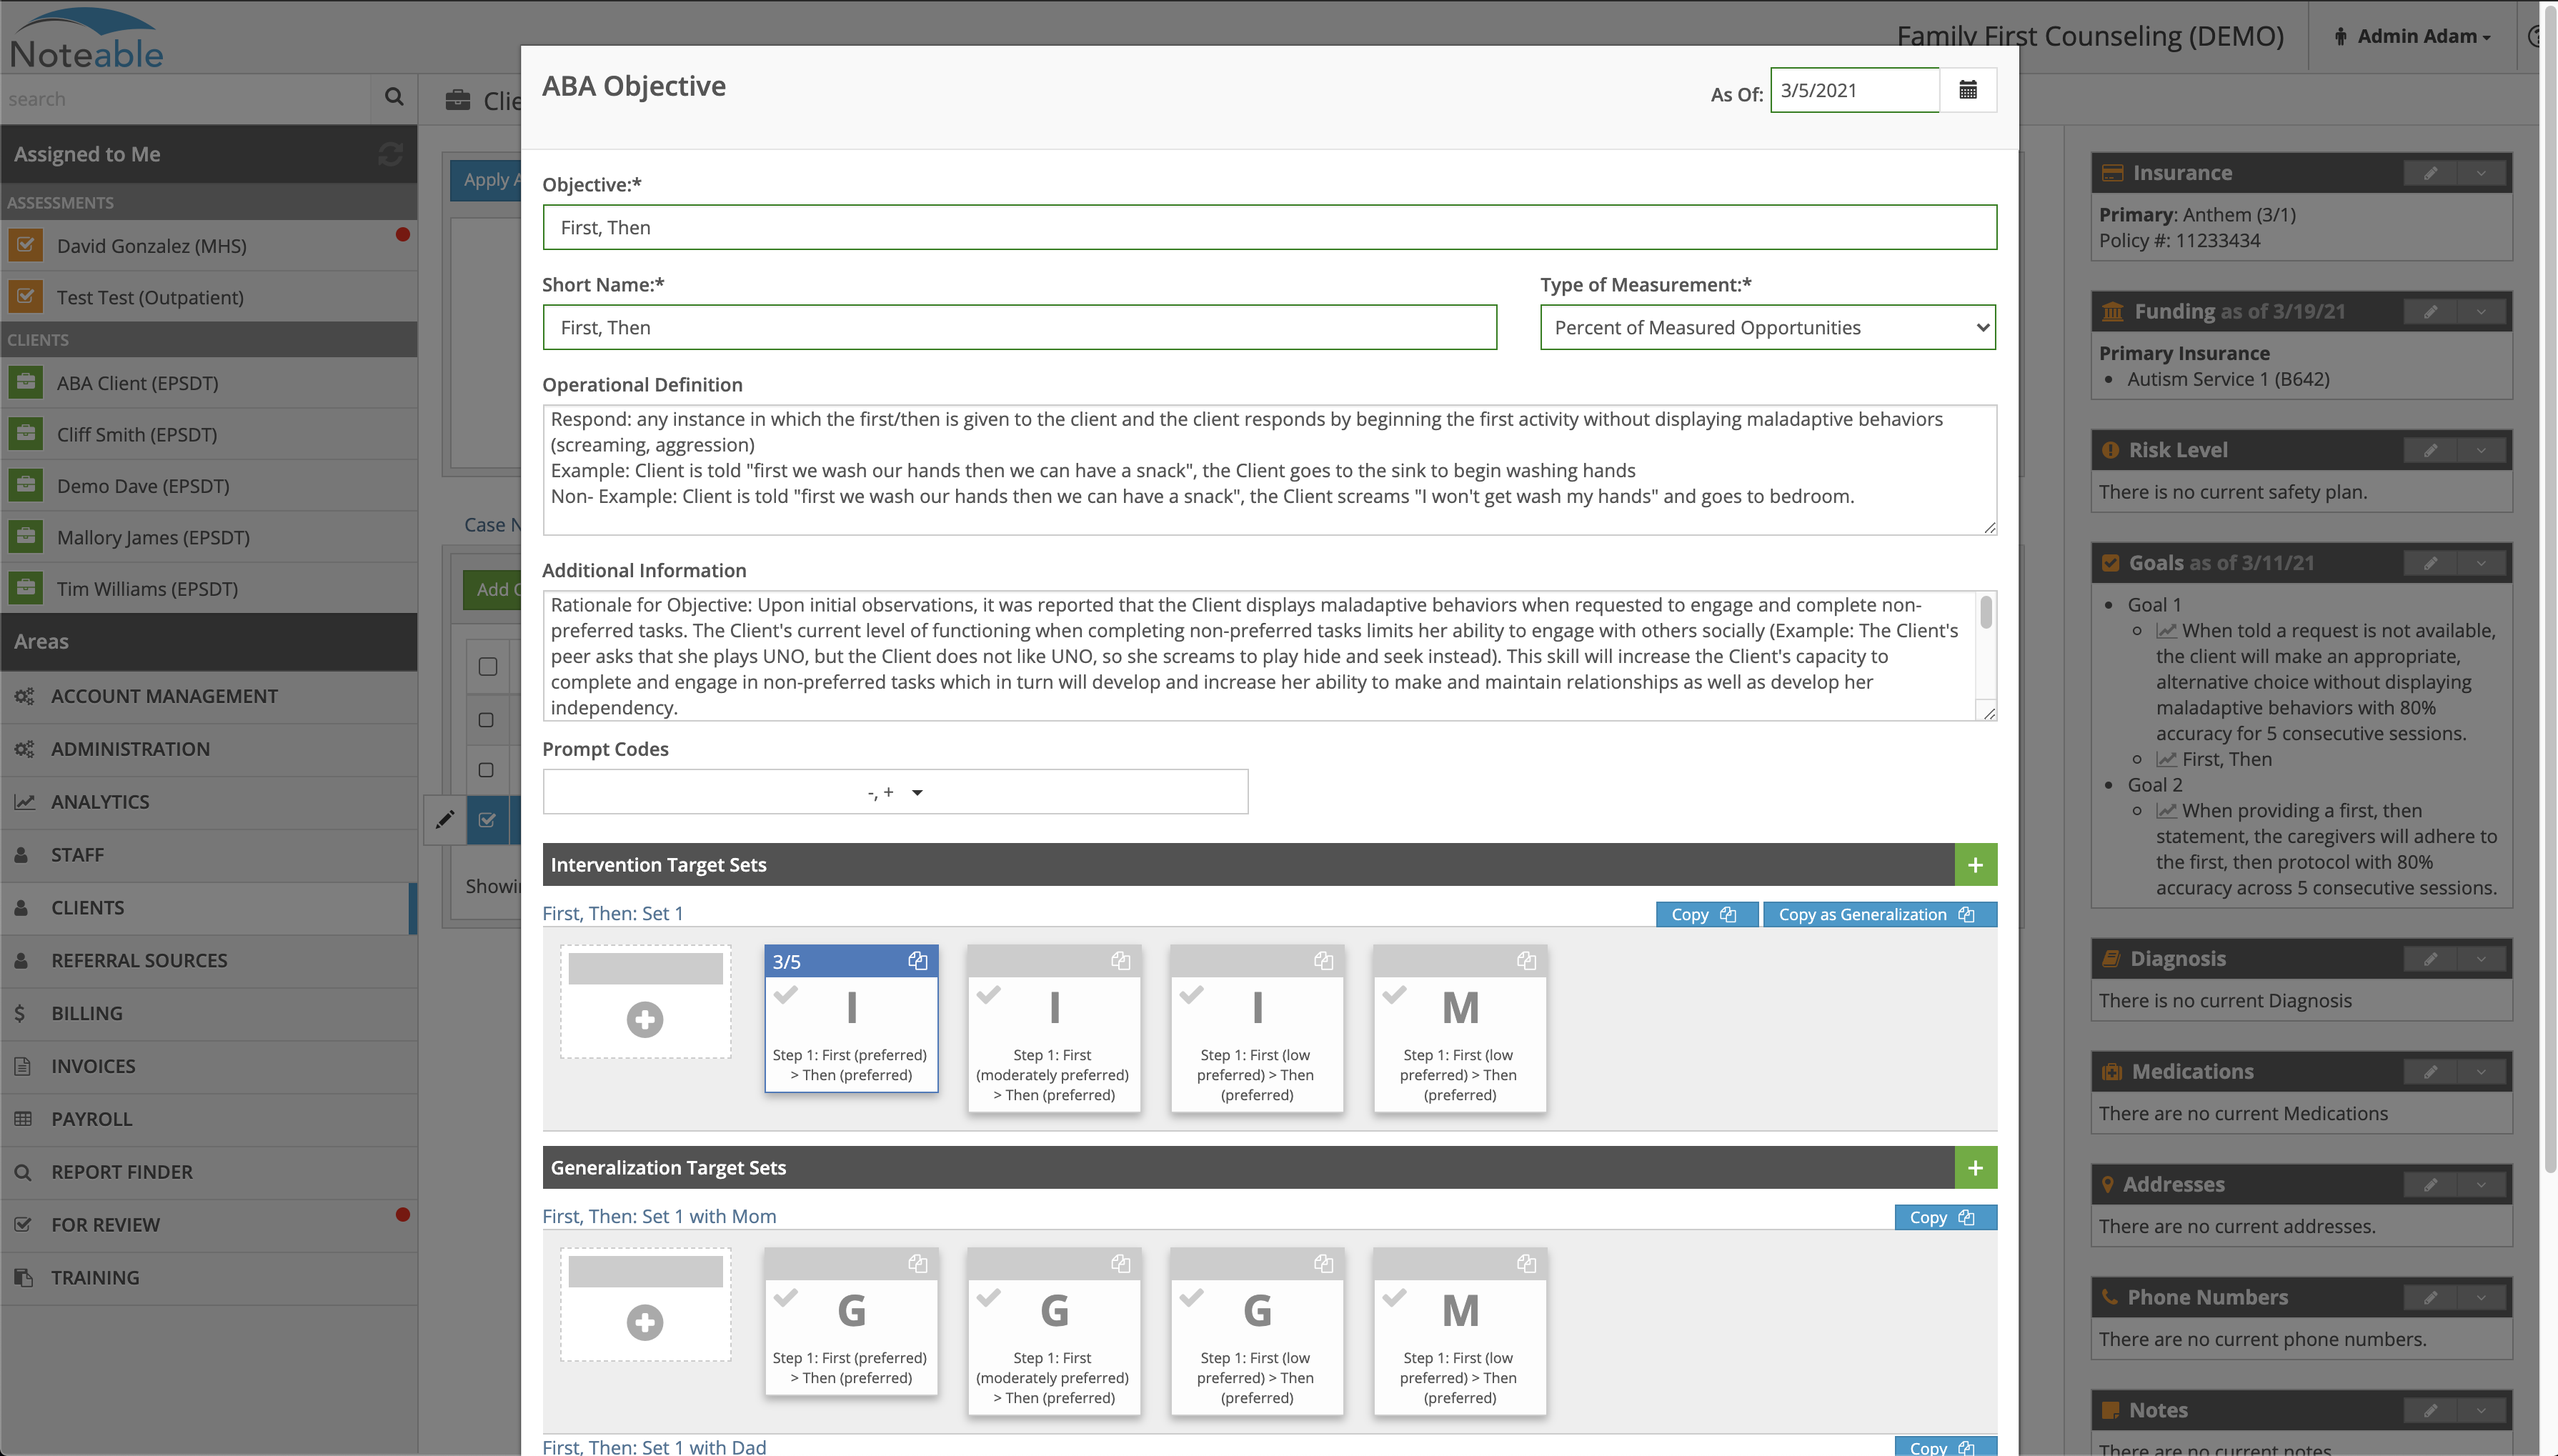The width and height of the screenshot is (2558, 1456).
Task: Refresh the Assigned to Me list
Action: pyautogui.click(x=390, y=154)
